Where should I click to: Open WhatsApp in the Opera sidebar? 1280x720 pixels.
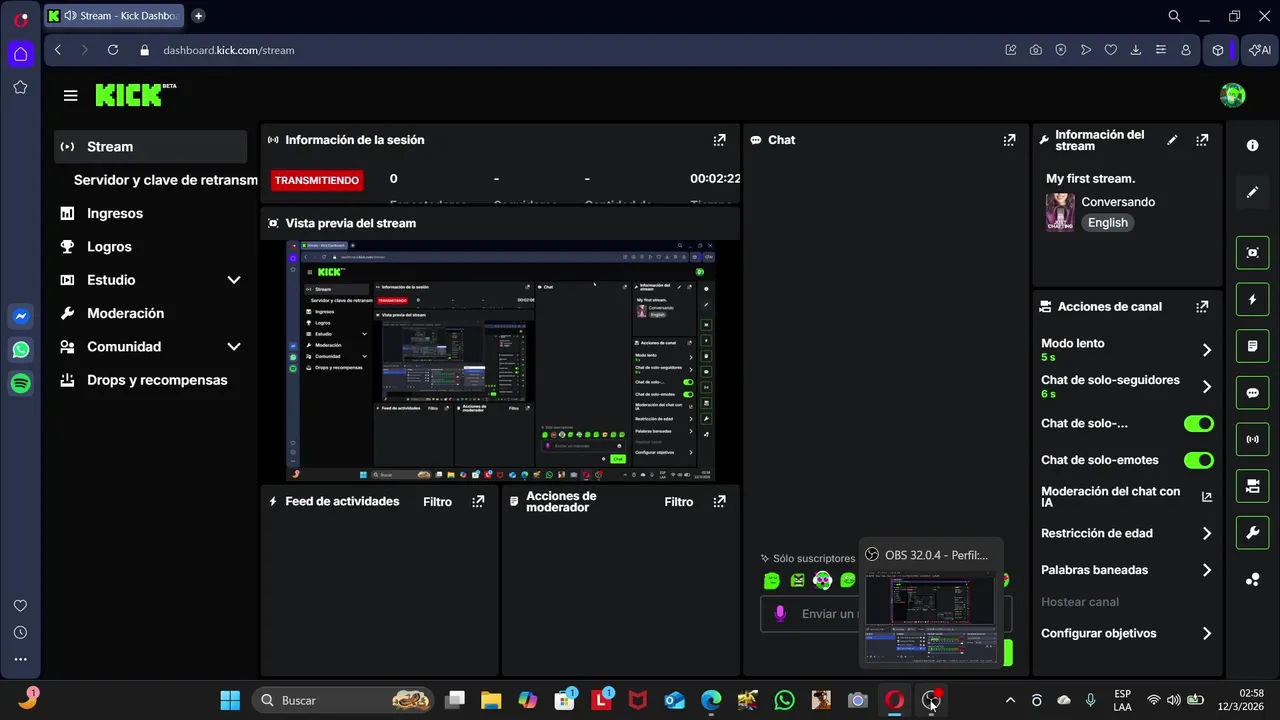pyautogui.click(x=20, y=350)
